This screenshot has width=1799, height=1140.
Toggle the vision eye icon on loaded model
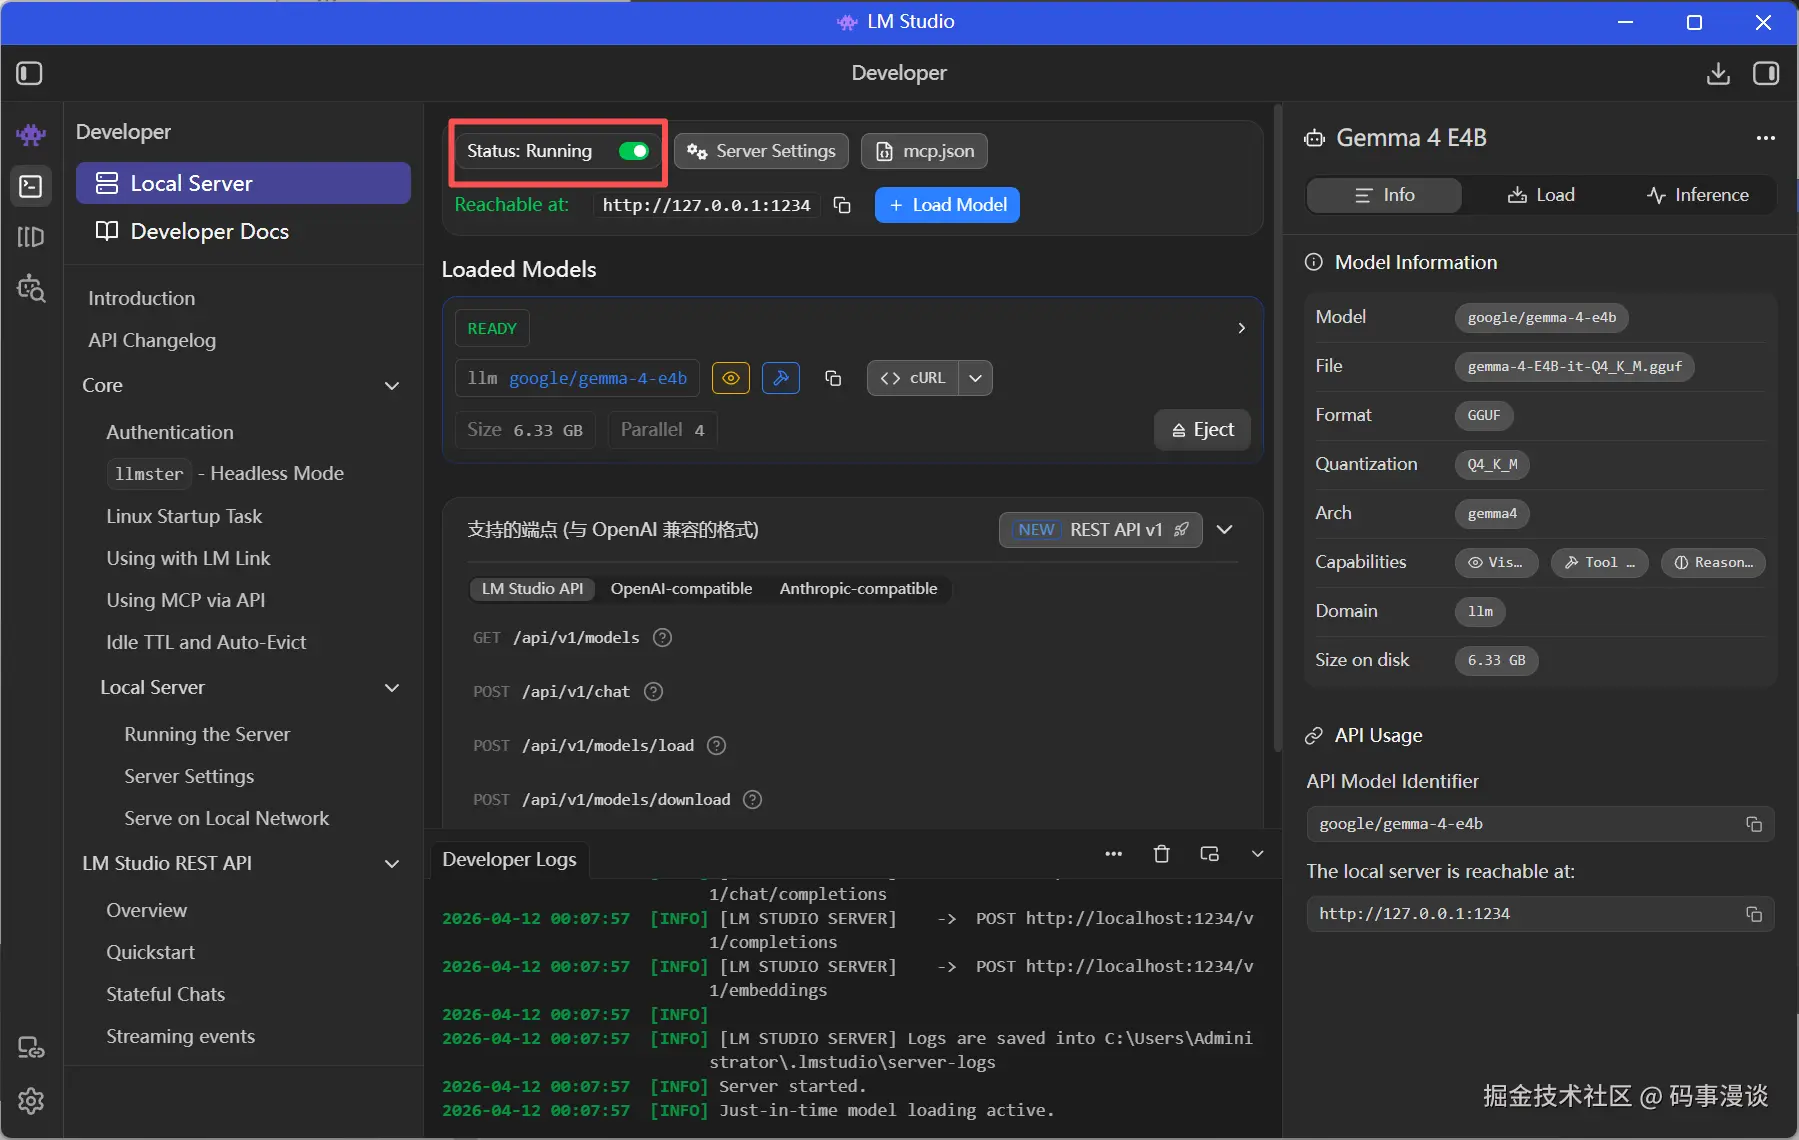pos(731,378)
